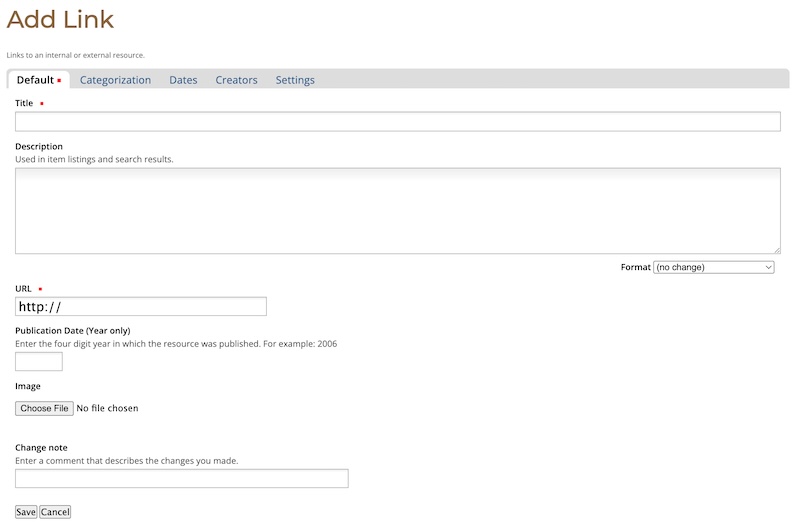The image size is (800, 526).
Task: Click the Change note label
Action: (x=41, y=448)
